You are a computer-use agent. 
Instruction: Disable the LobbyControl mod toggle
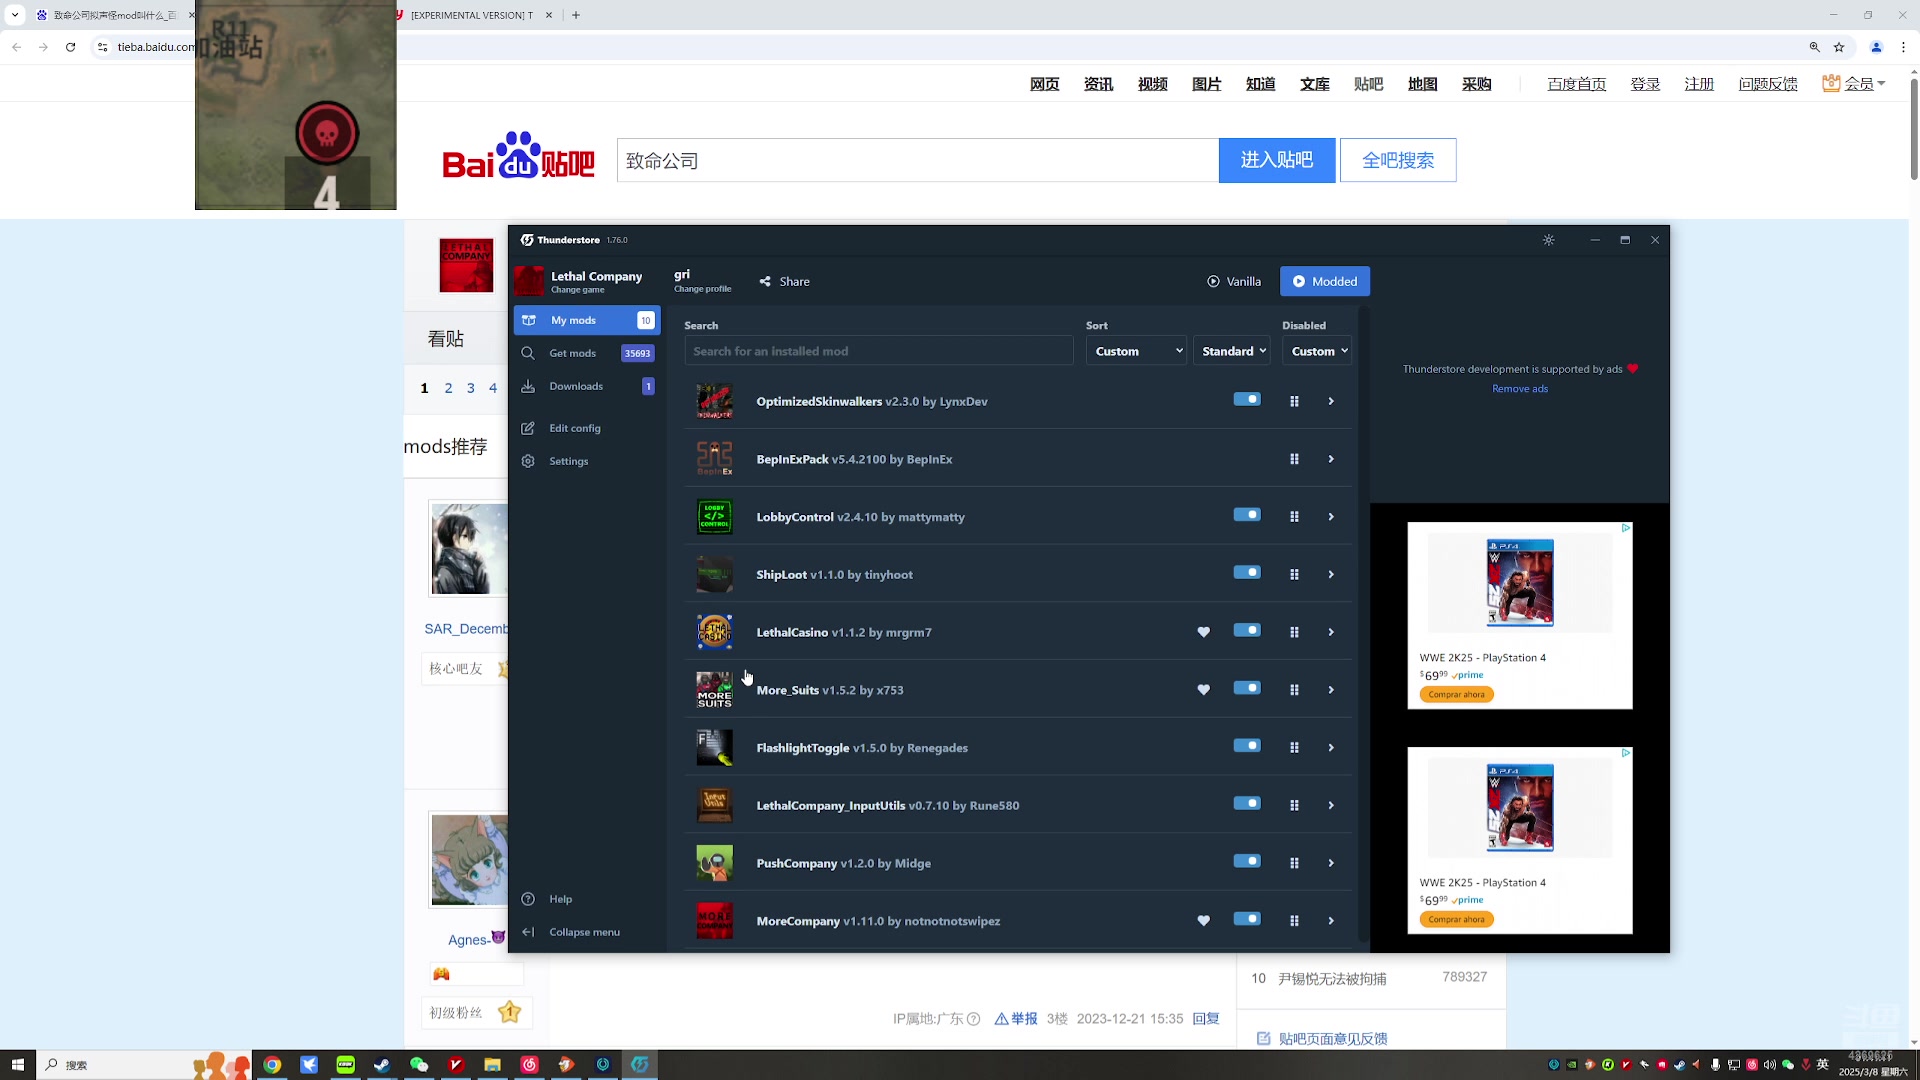1246,515
